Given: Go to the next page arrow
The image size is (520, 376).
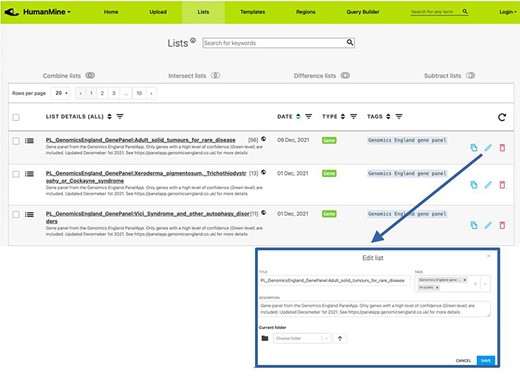Looking at the screenshot, I should (151, 93).
